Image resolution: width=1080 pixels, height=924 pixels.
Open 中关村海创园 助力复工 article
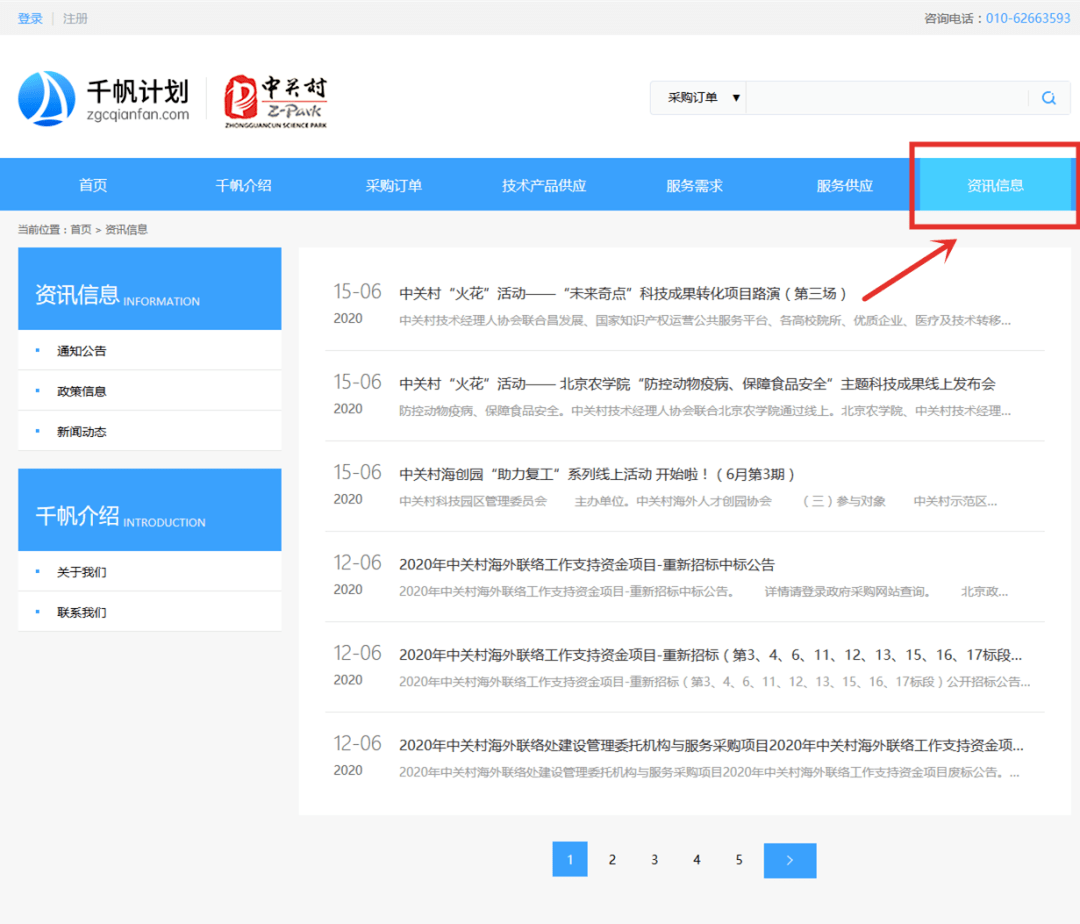tap(597, 474)
